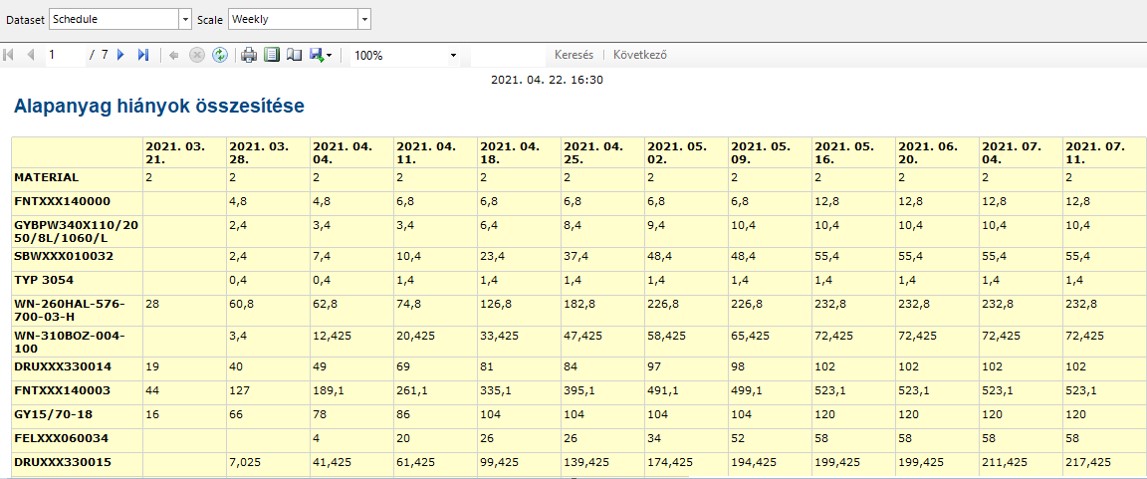Click row label WN-310BOZ-004-100
Viewport: 1147px width, 479px height.
(x=69, y=342)
